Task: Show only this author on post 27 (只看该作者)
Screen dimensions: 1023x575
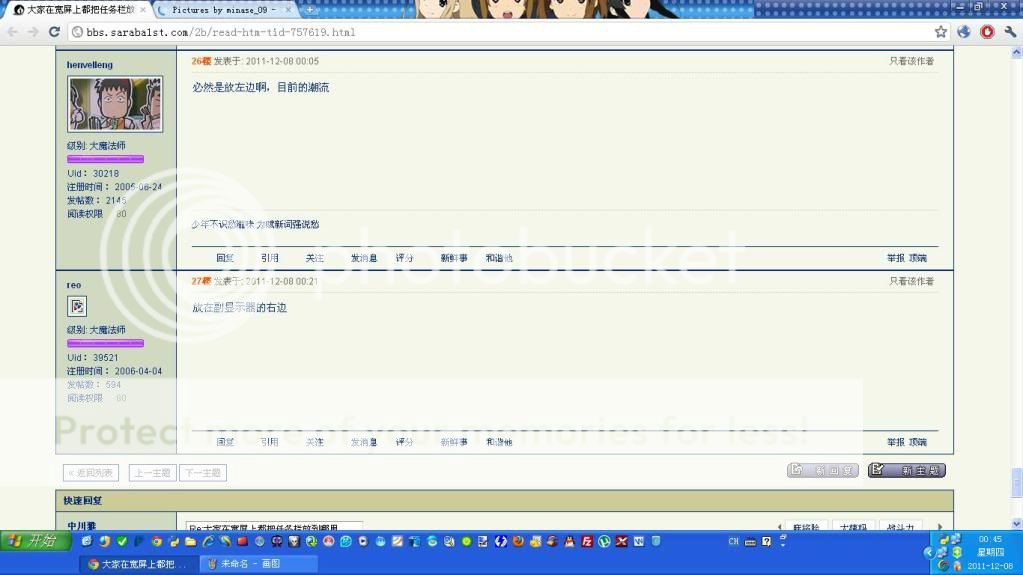Action: [911, 281]
